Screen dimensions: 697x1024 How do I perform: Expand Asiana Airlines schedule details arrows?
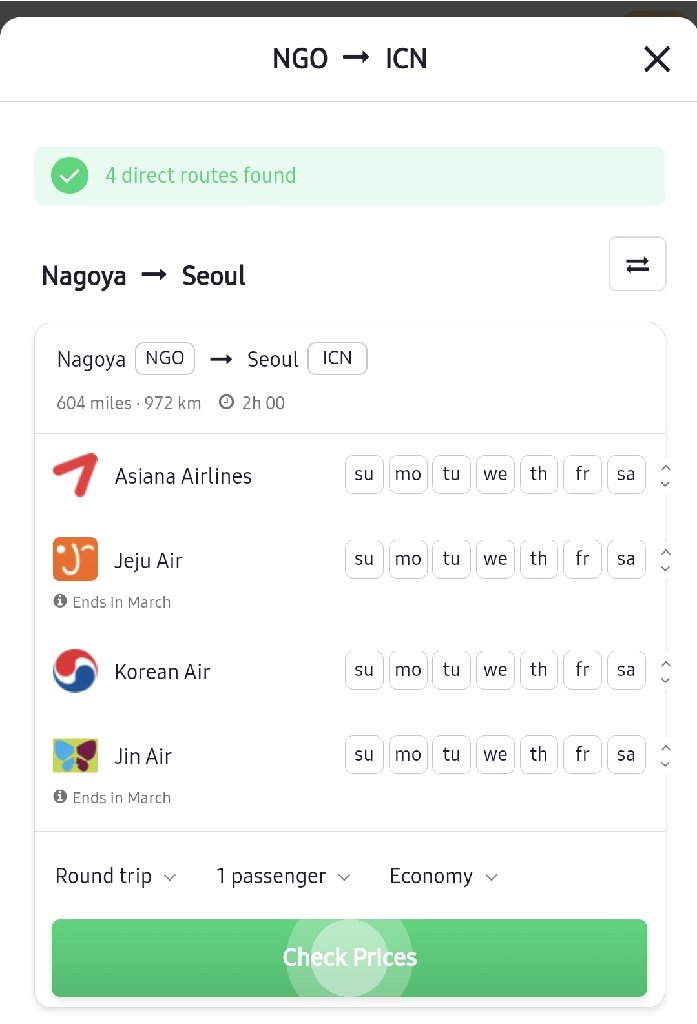click(x=666, y=475)
